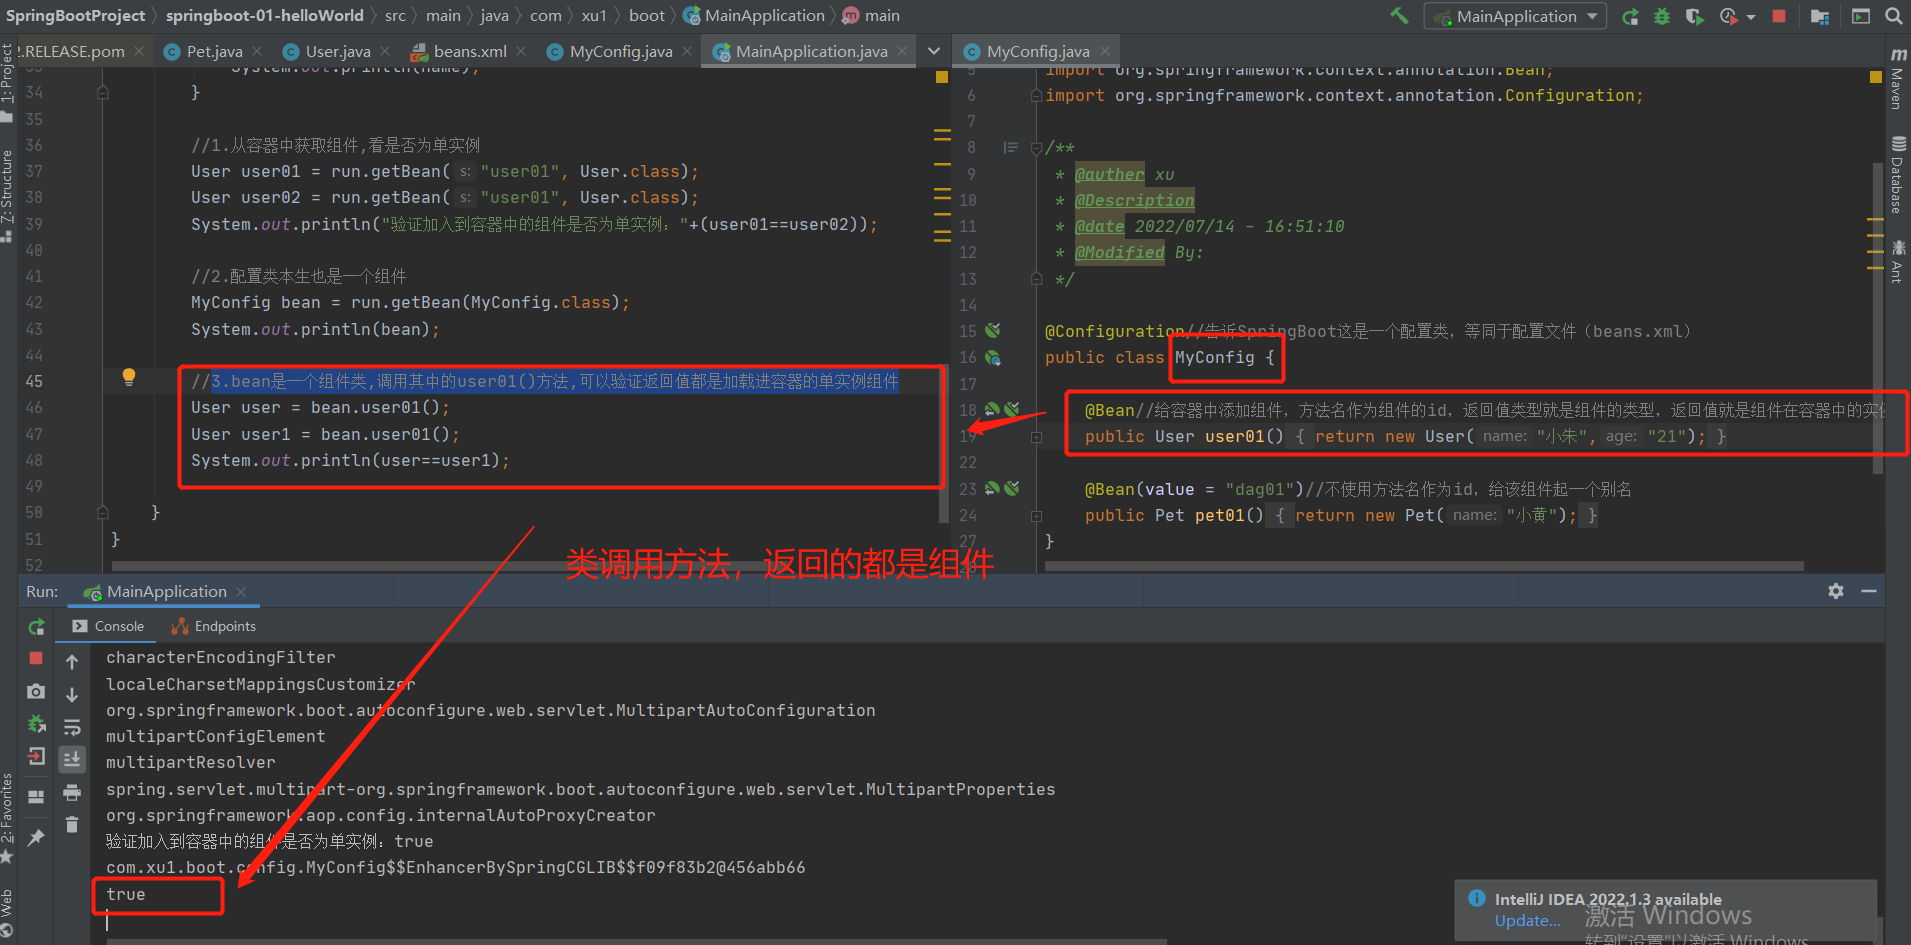Click the Update link in IDEA notification
This screenshot has width=1911, height=945.
tap(1527, 921)
